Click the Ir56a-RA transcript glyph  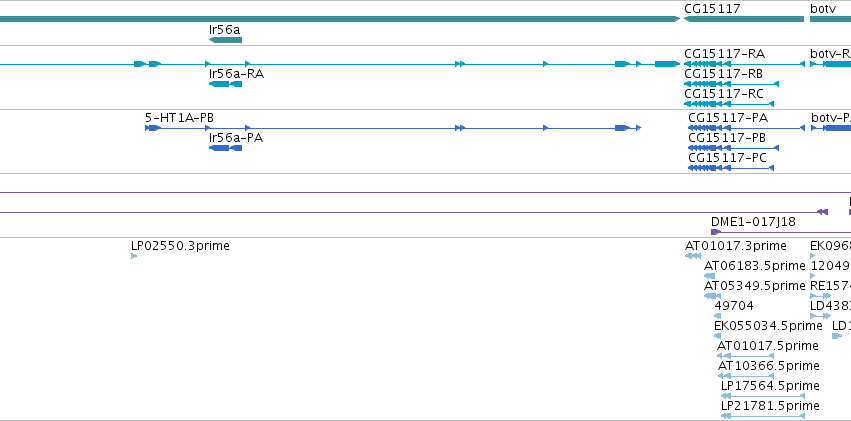tap(225, 84)
